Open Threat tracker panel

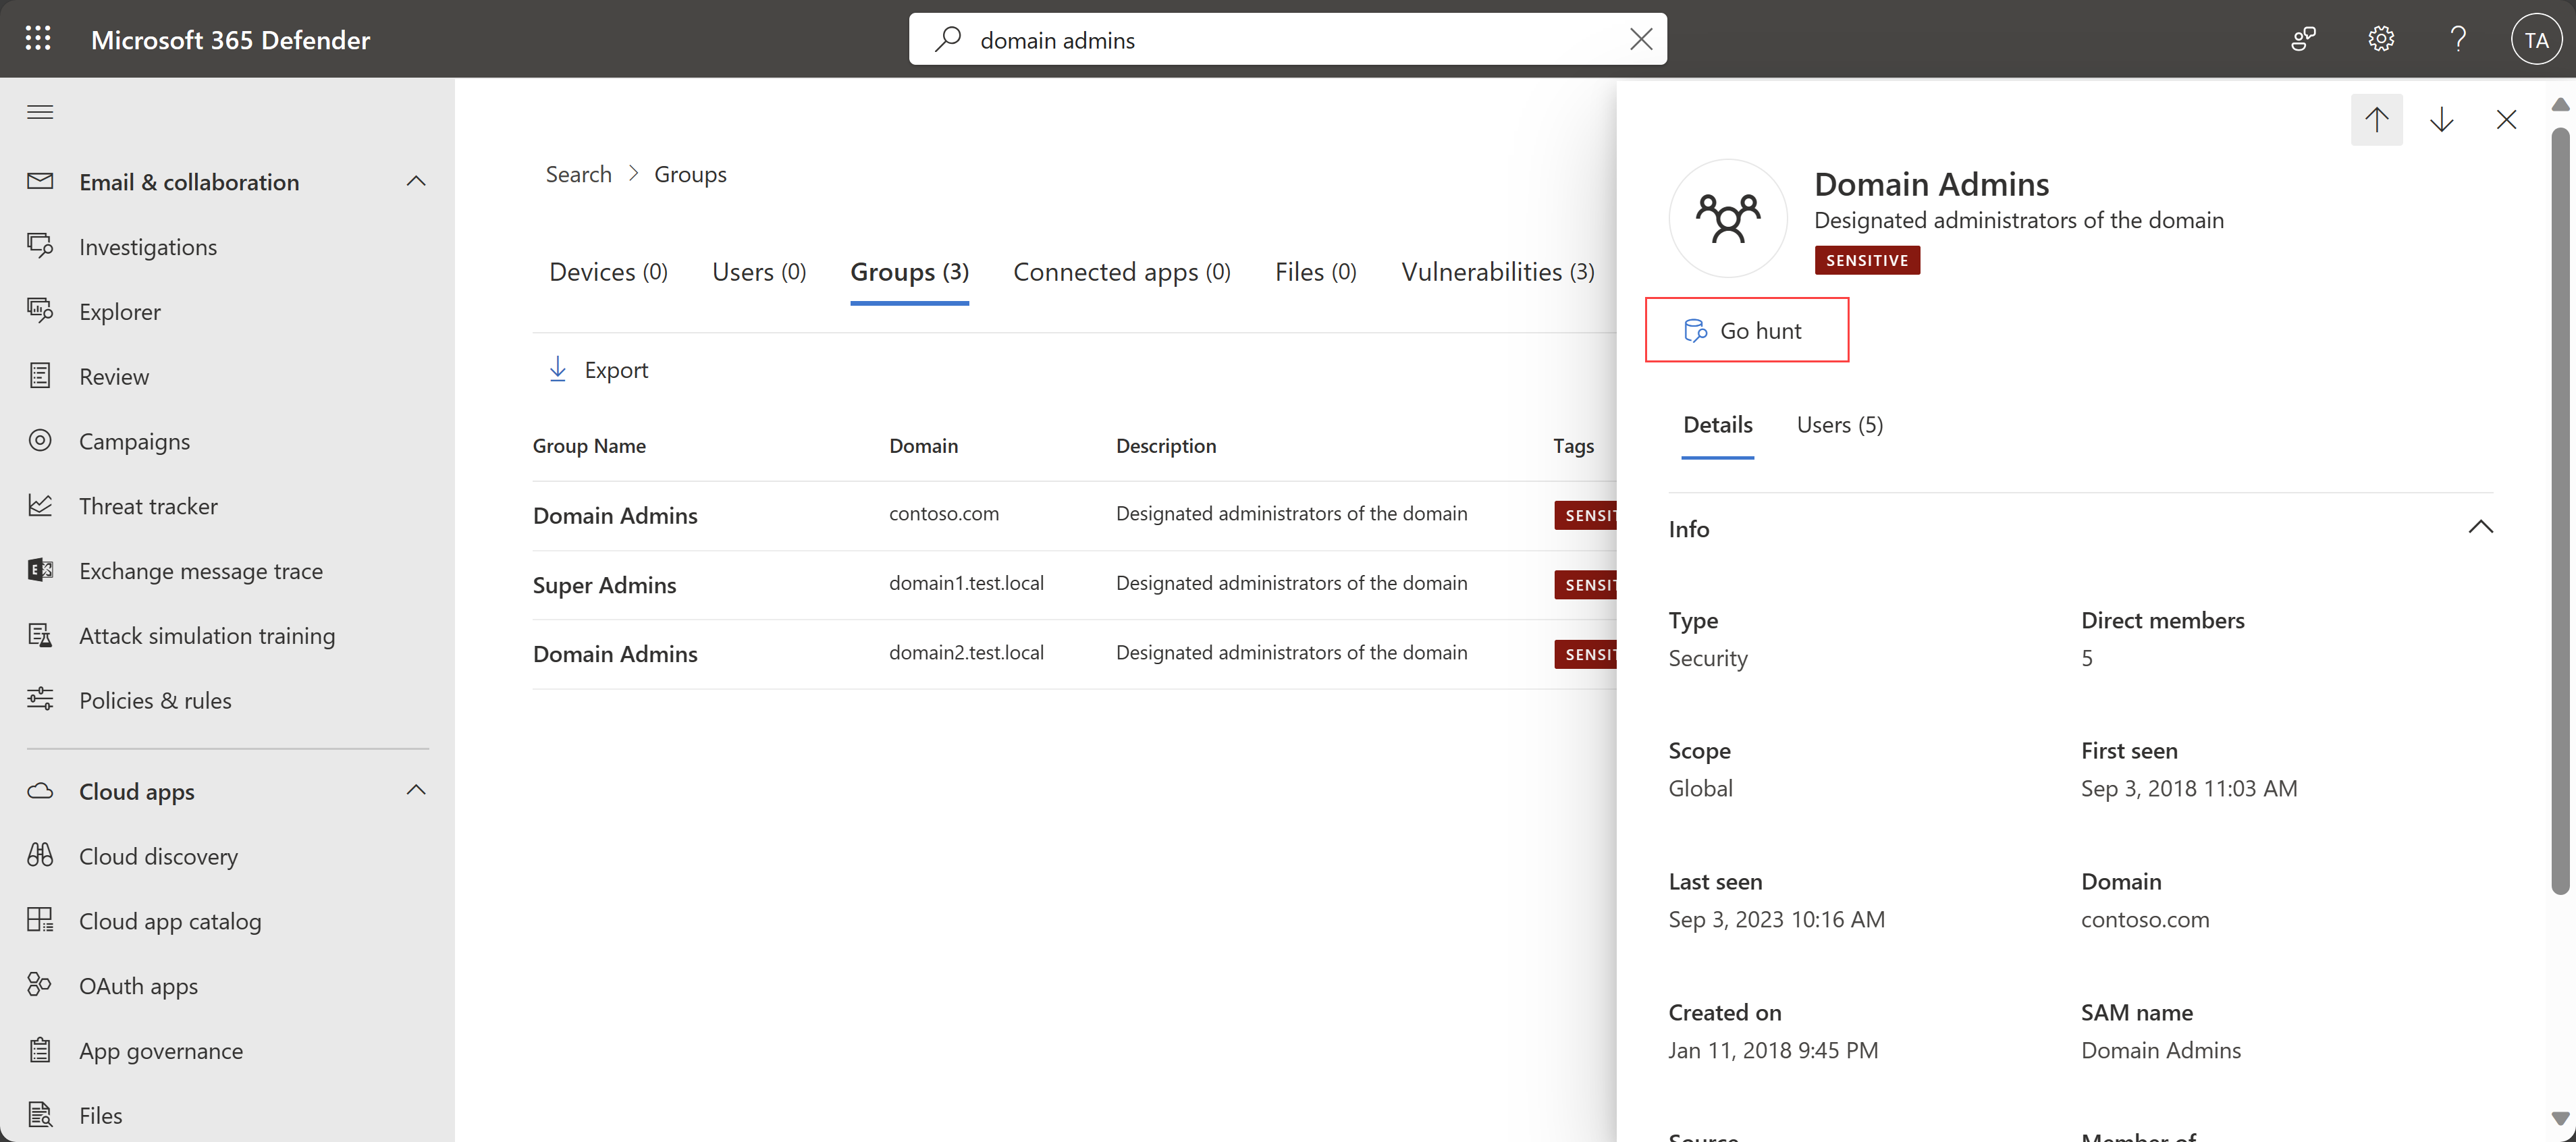tap(148, 504)
